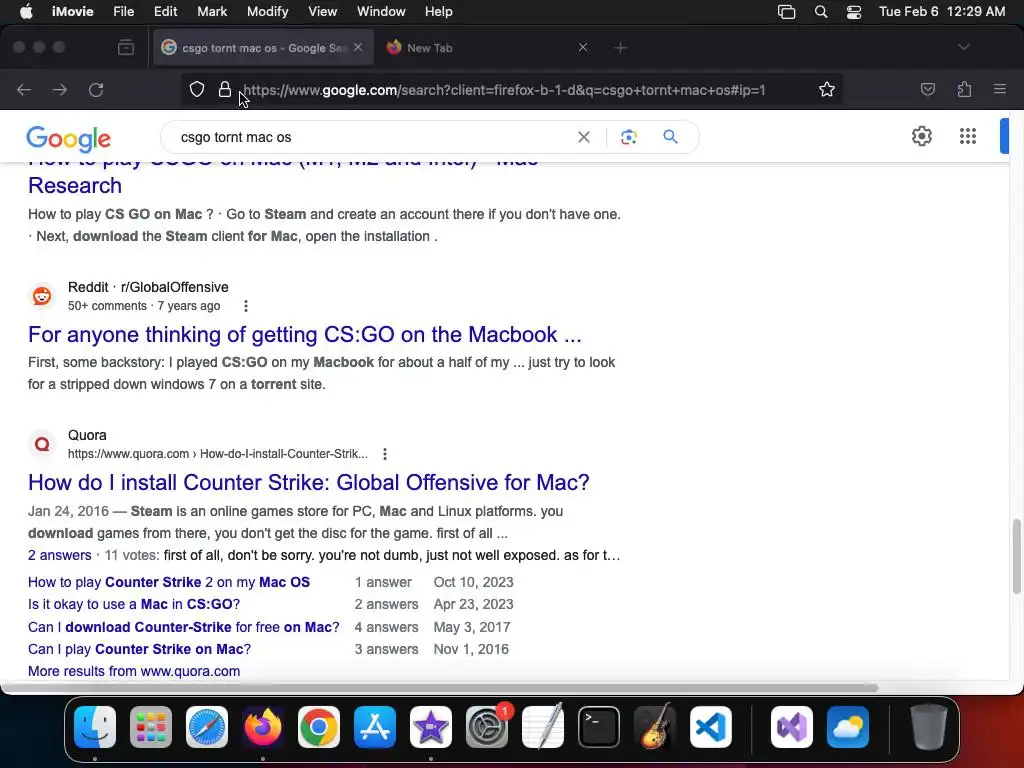1024x768 pixels.
Task: Go back to previous page
Action: pos(24,89)
